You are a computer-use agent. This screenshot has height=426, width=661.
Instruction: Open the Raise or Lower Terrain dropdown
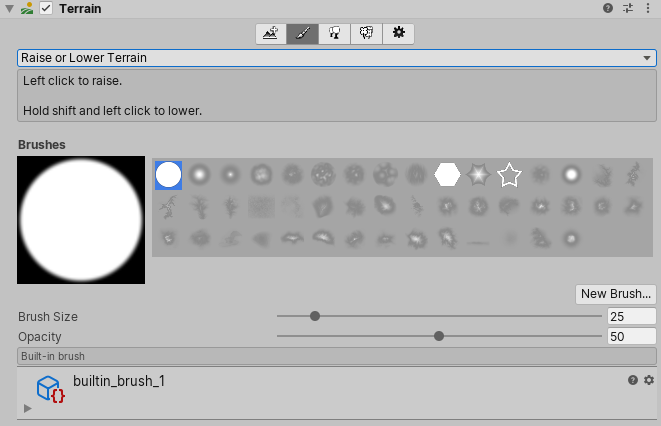(336, 58)
